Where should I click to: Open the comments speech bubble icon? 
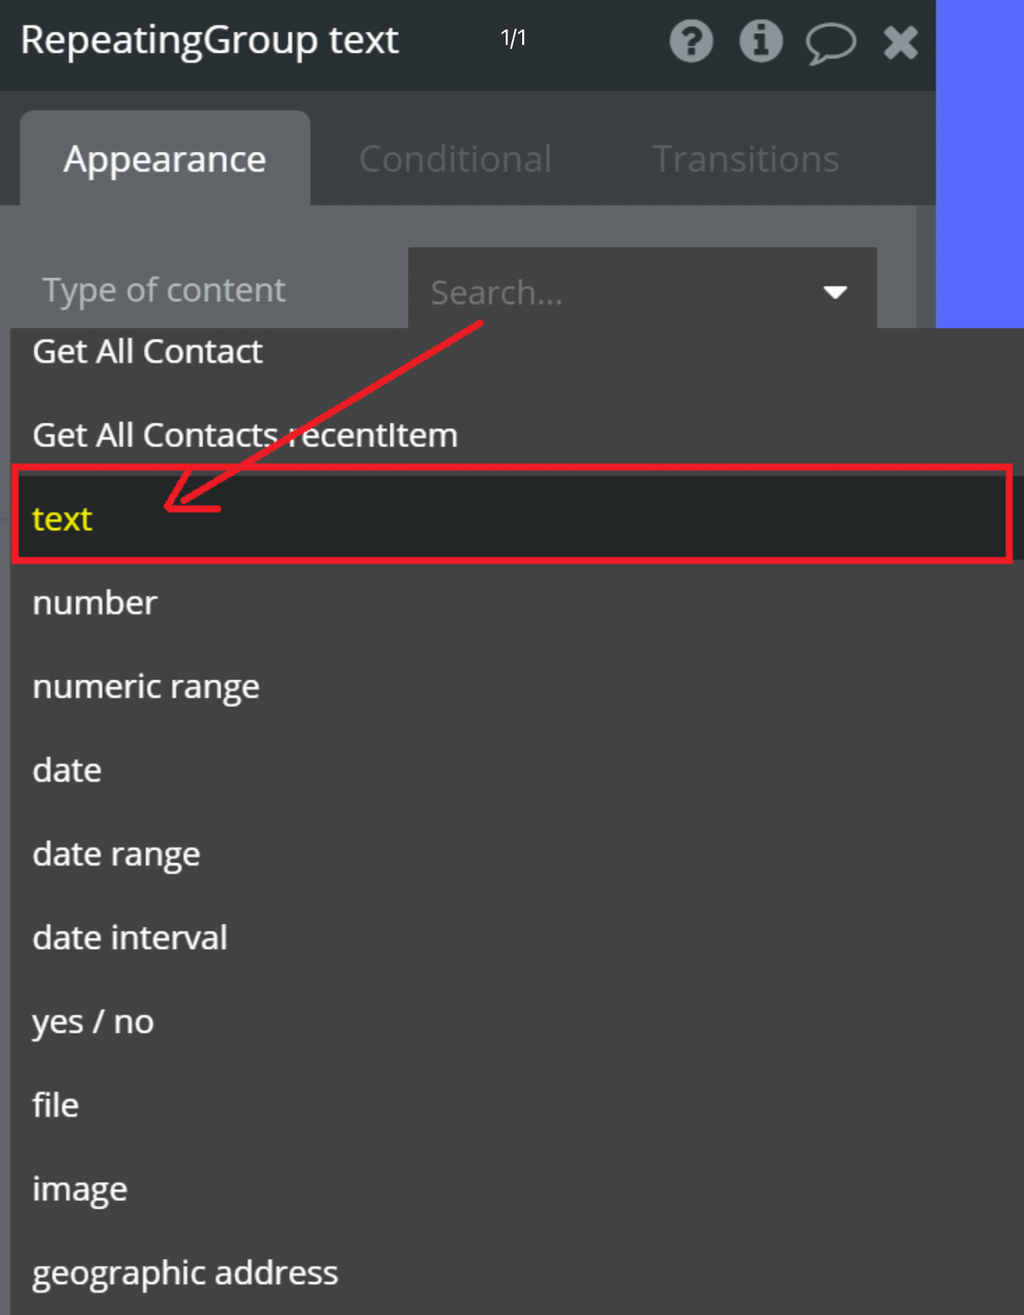(830, 43)
